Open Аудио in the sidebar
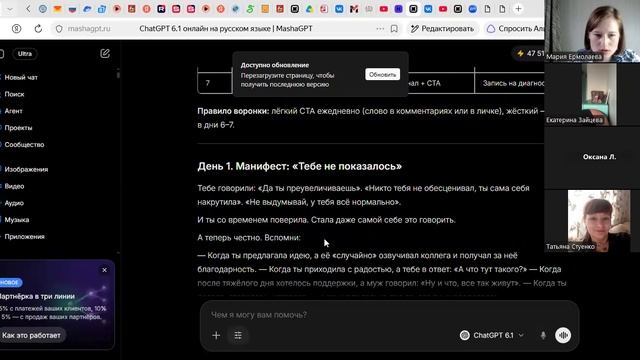640x360 pixels. (14, 203)
